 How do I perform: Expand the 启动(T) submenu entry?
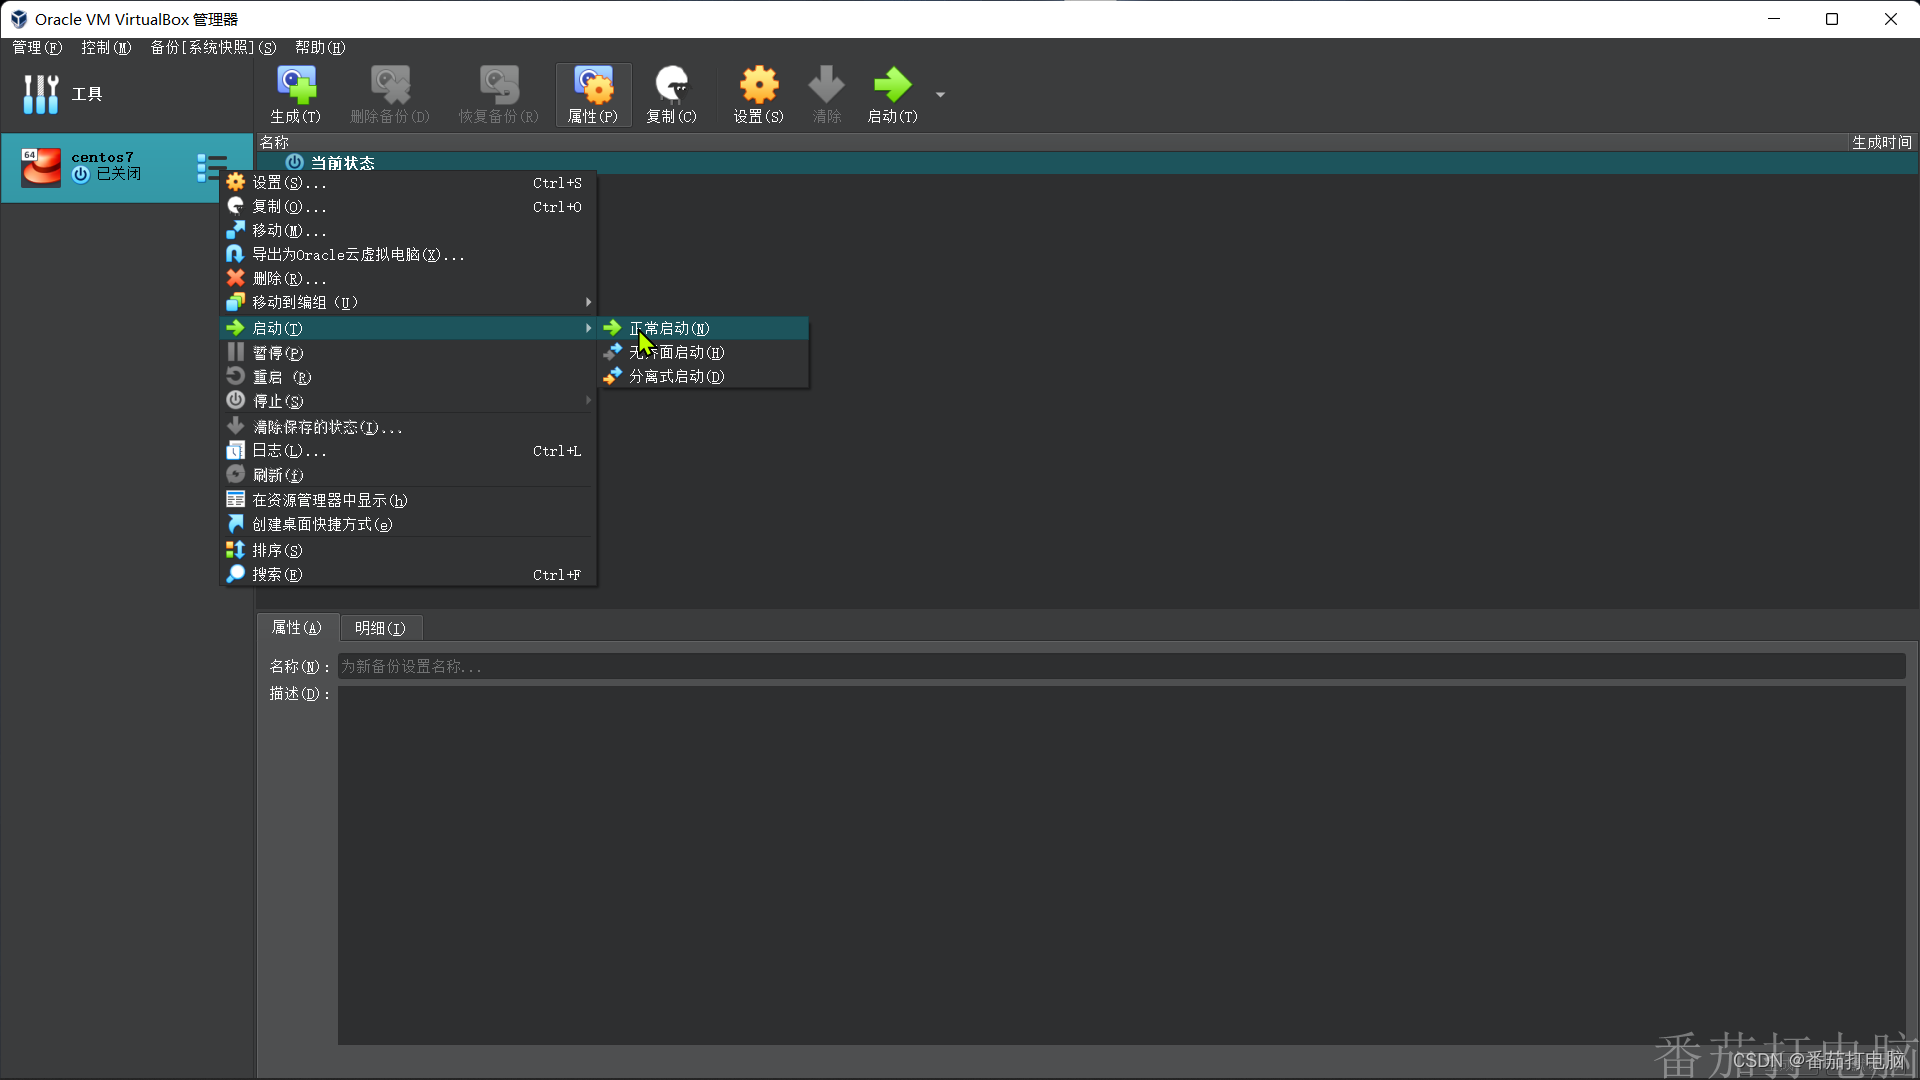click(x=408, y=328)
